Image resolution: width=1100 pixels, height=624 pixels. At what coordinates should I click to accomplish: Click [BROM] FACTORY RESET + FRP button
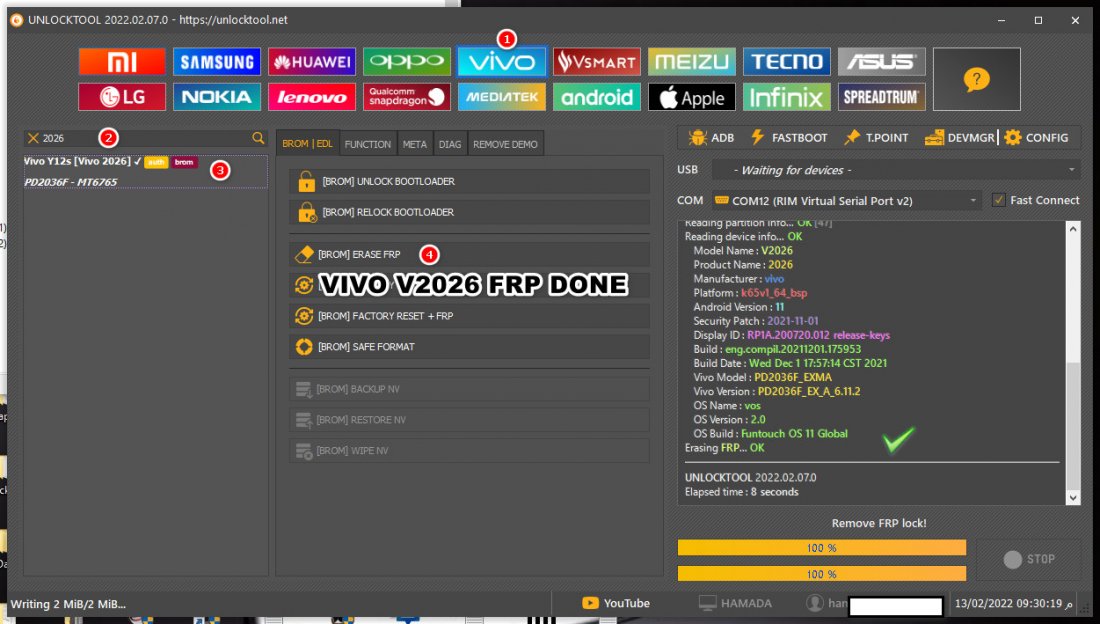click(x=469, y=316)
